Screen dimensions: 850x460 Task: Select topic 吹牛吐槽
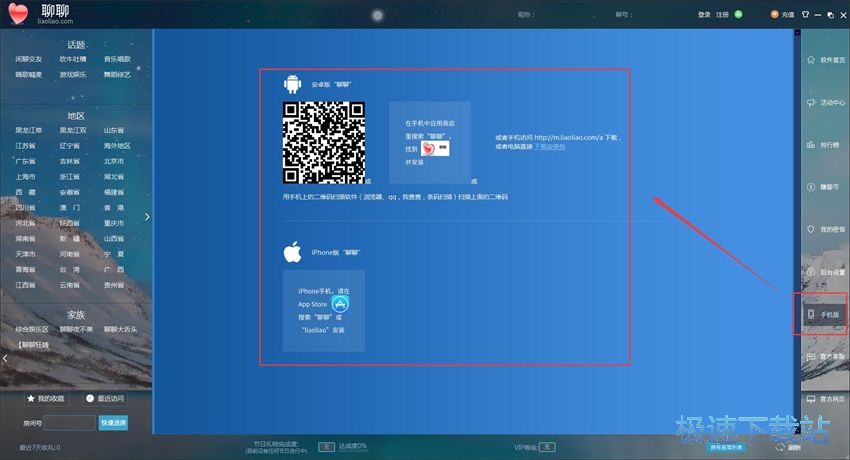(73, 59)
